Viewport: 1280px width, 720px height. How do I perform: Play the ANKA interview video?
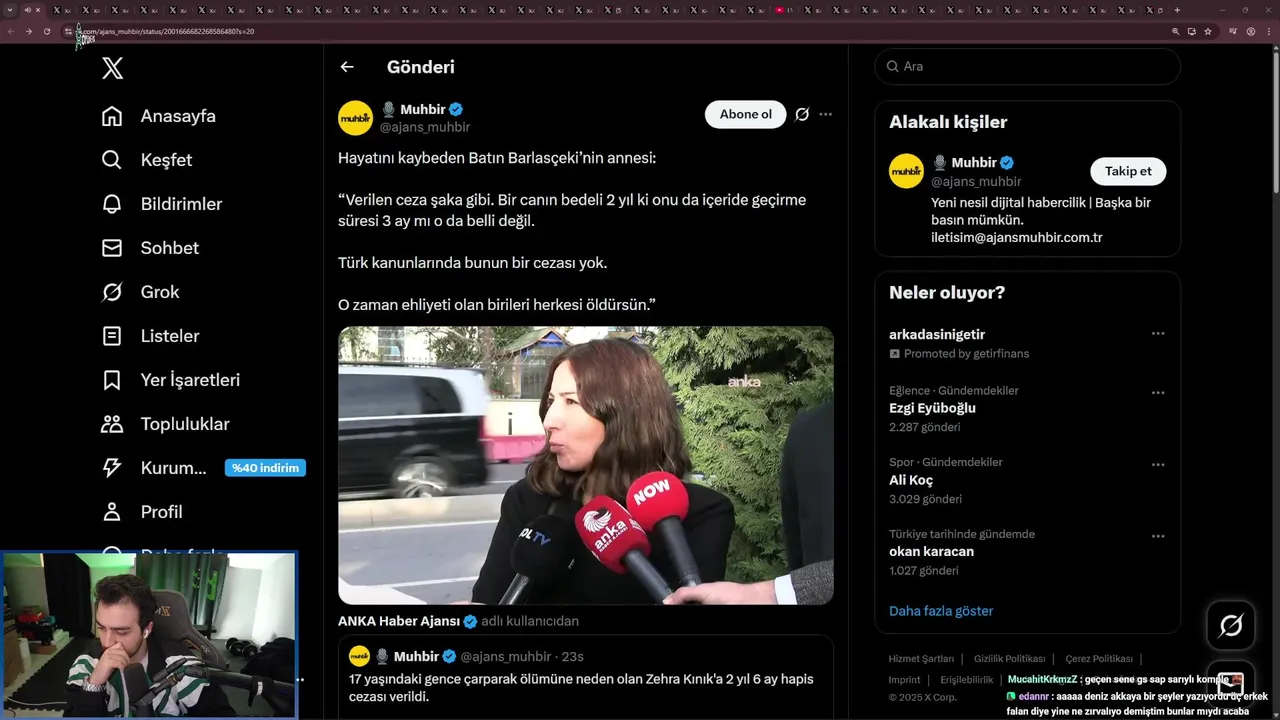pos(585,465)
